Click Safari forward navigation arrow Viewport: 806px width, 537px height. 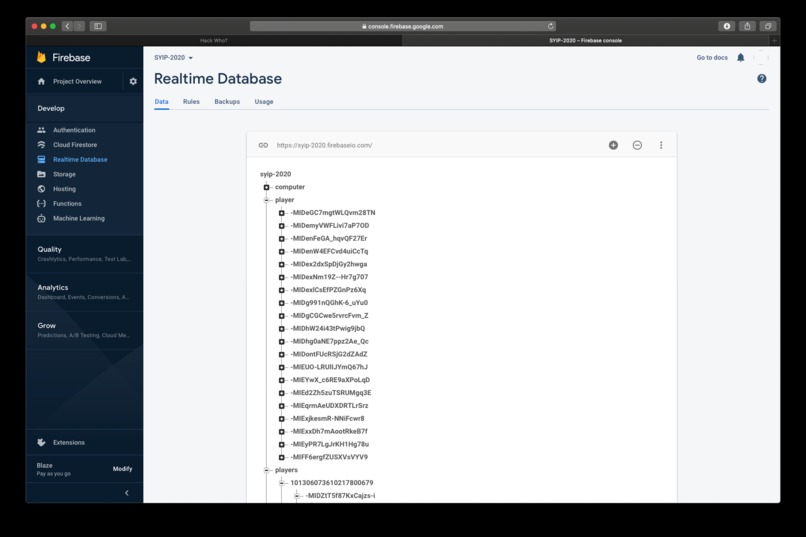pos(79,26)
